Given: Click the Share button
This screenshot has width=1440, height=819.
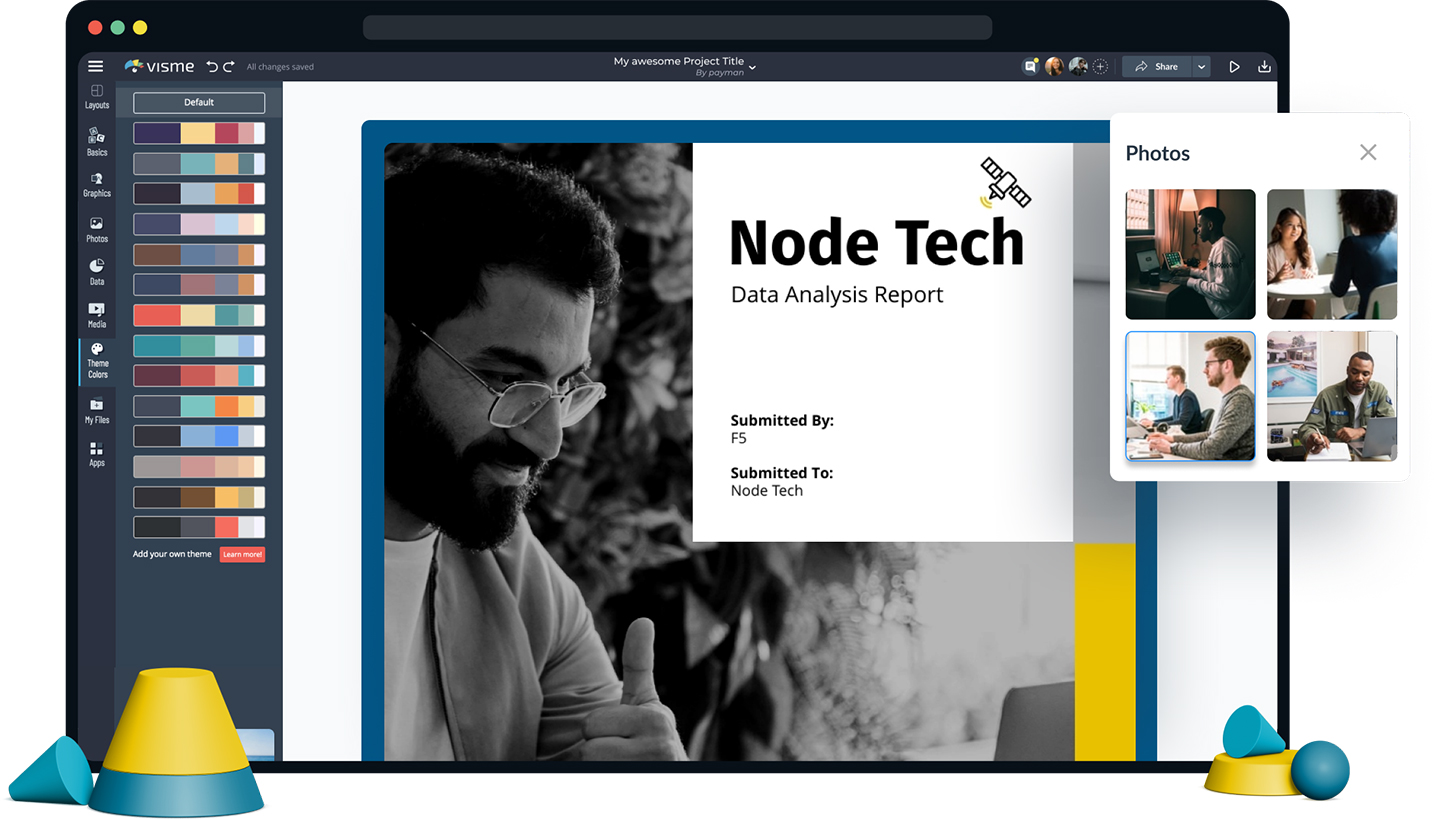Looking at the screenshot, I should point(1156,67).
